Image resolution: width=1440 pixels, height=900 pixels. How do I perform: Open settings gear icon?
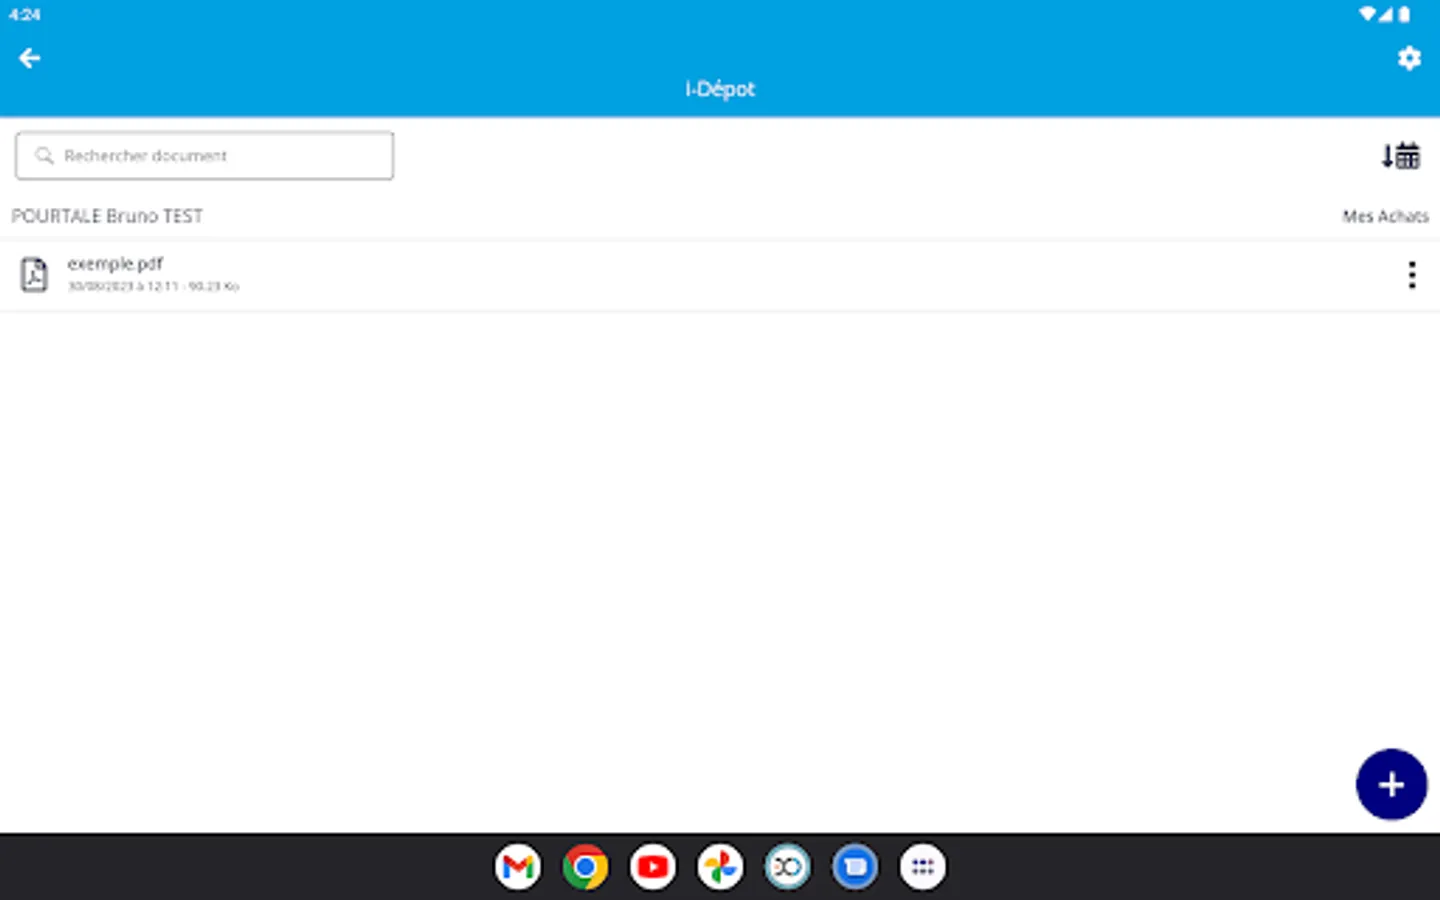click(x=1409, y=58)
